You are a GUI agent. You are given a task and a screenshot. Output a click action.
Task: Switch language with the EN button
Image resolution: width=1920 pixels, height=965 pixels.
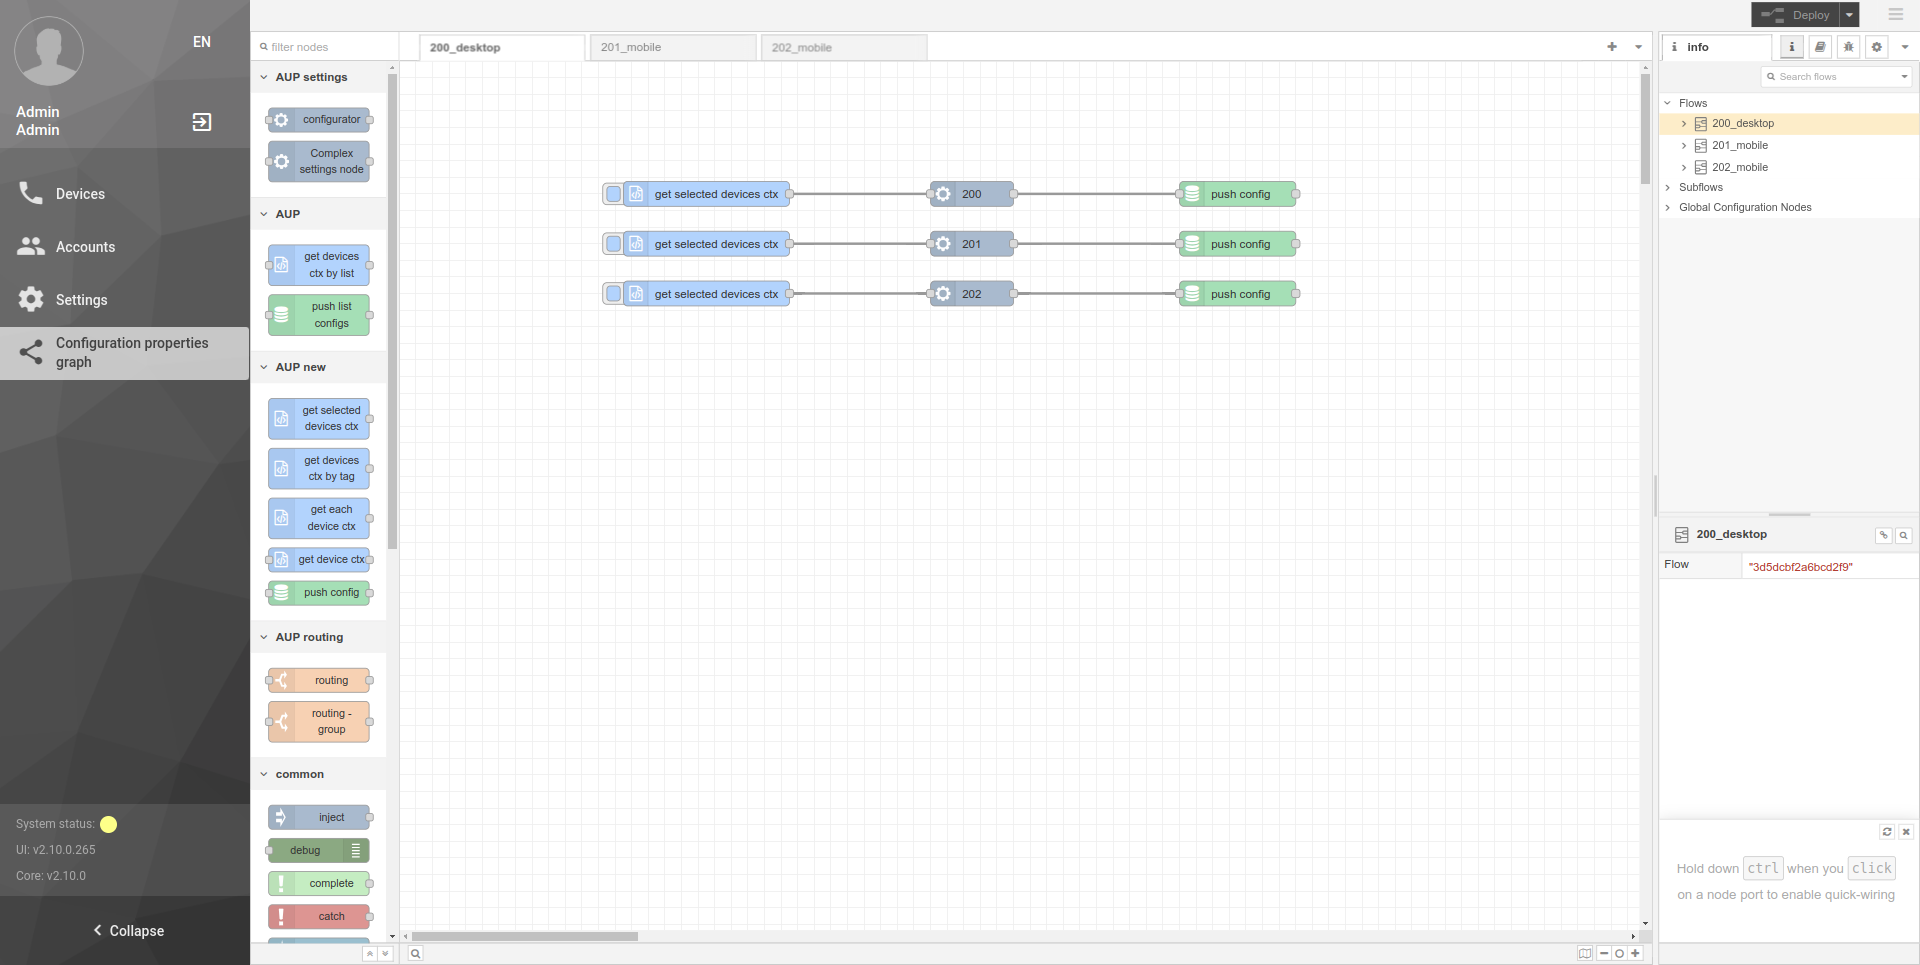[x=202, y=42]
